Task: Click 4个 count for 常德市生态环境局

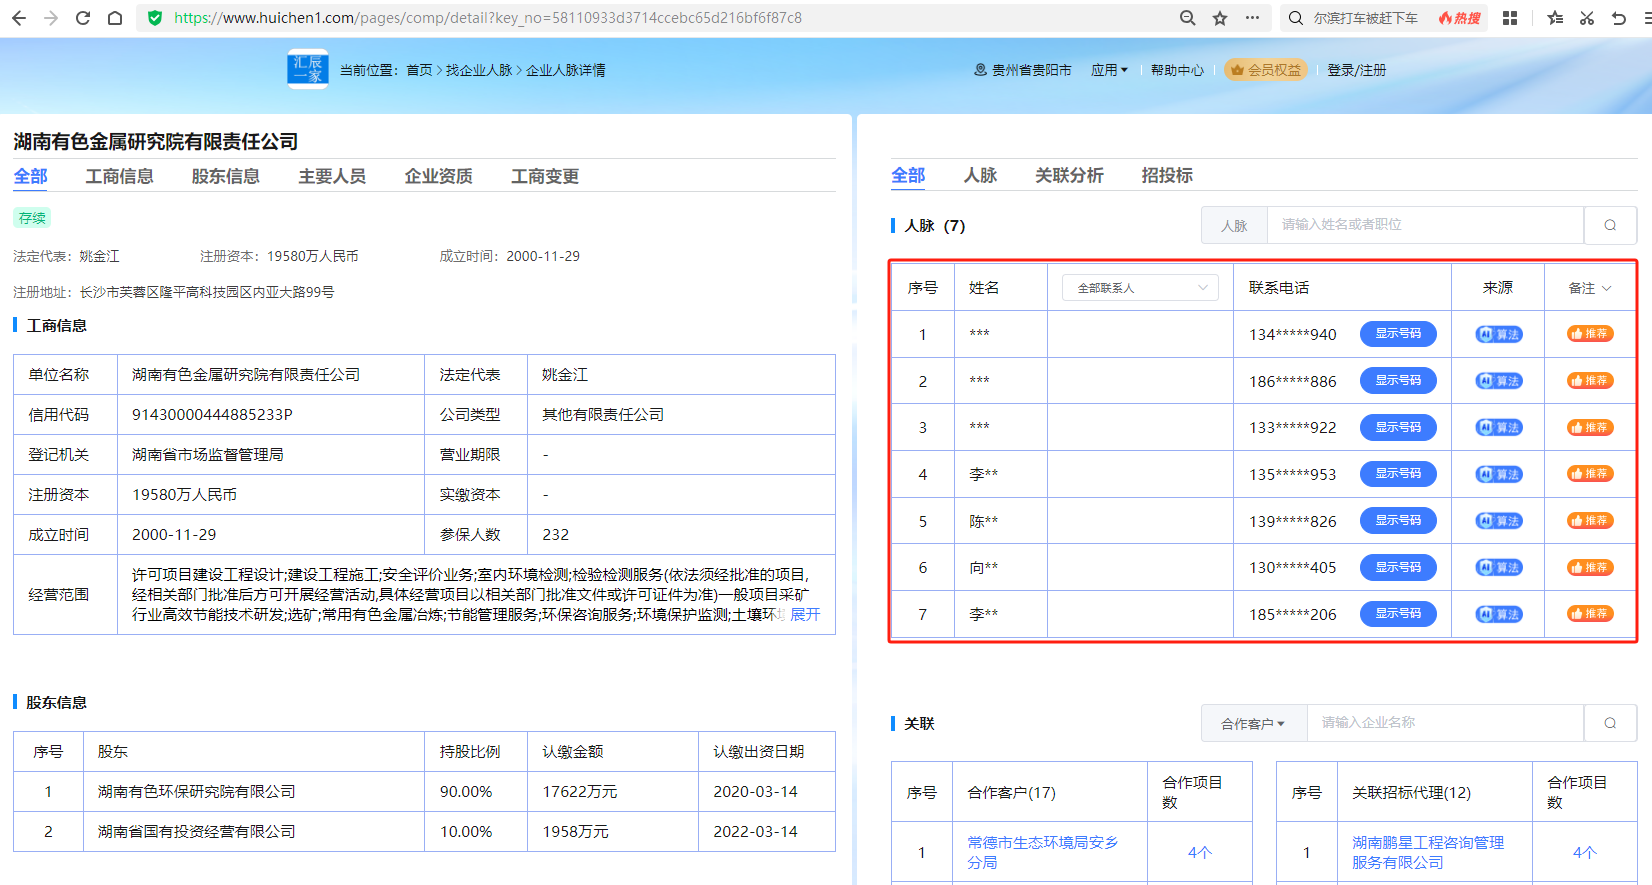Action: tap(1199, 853)
